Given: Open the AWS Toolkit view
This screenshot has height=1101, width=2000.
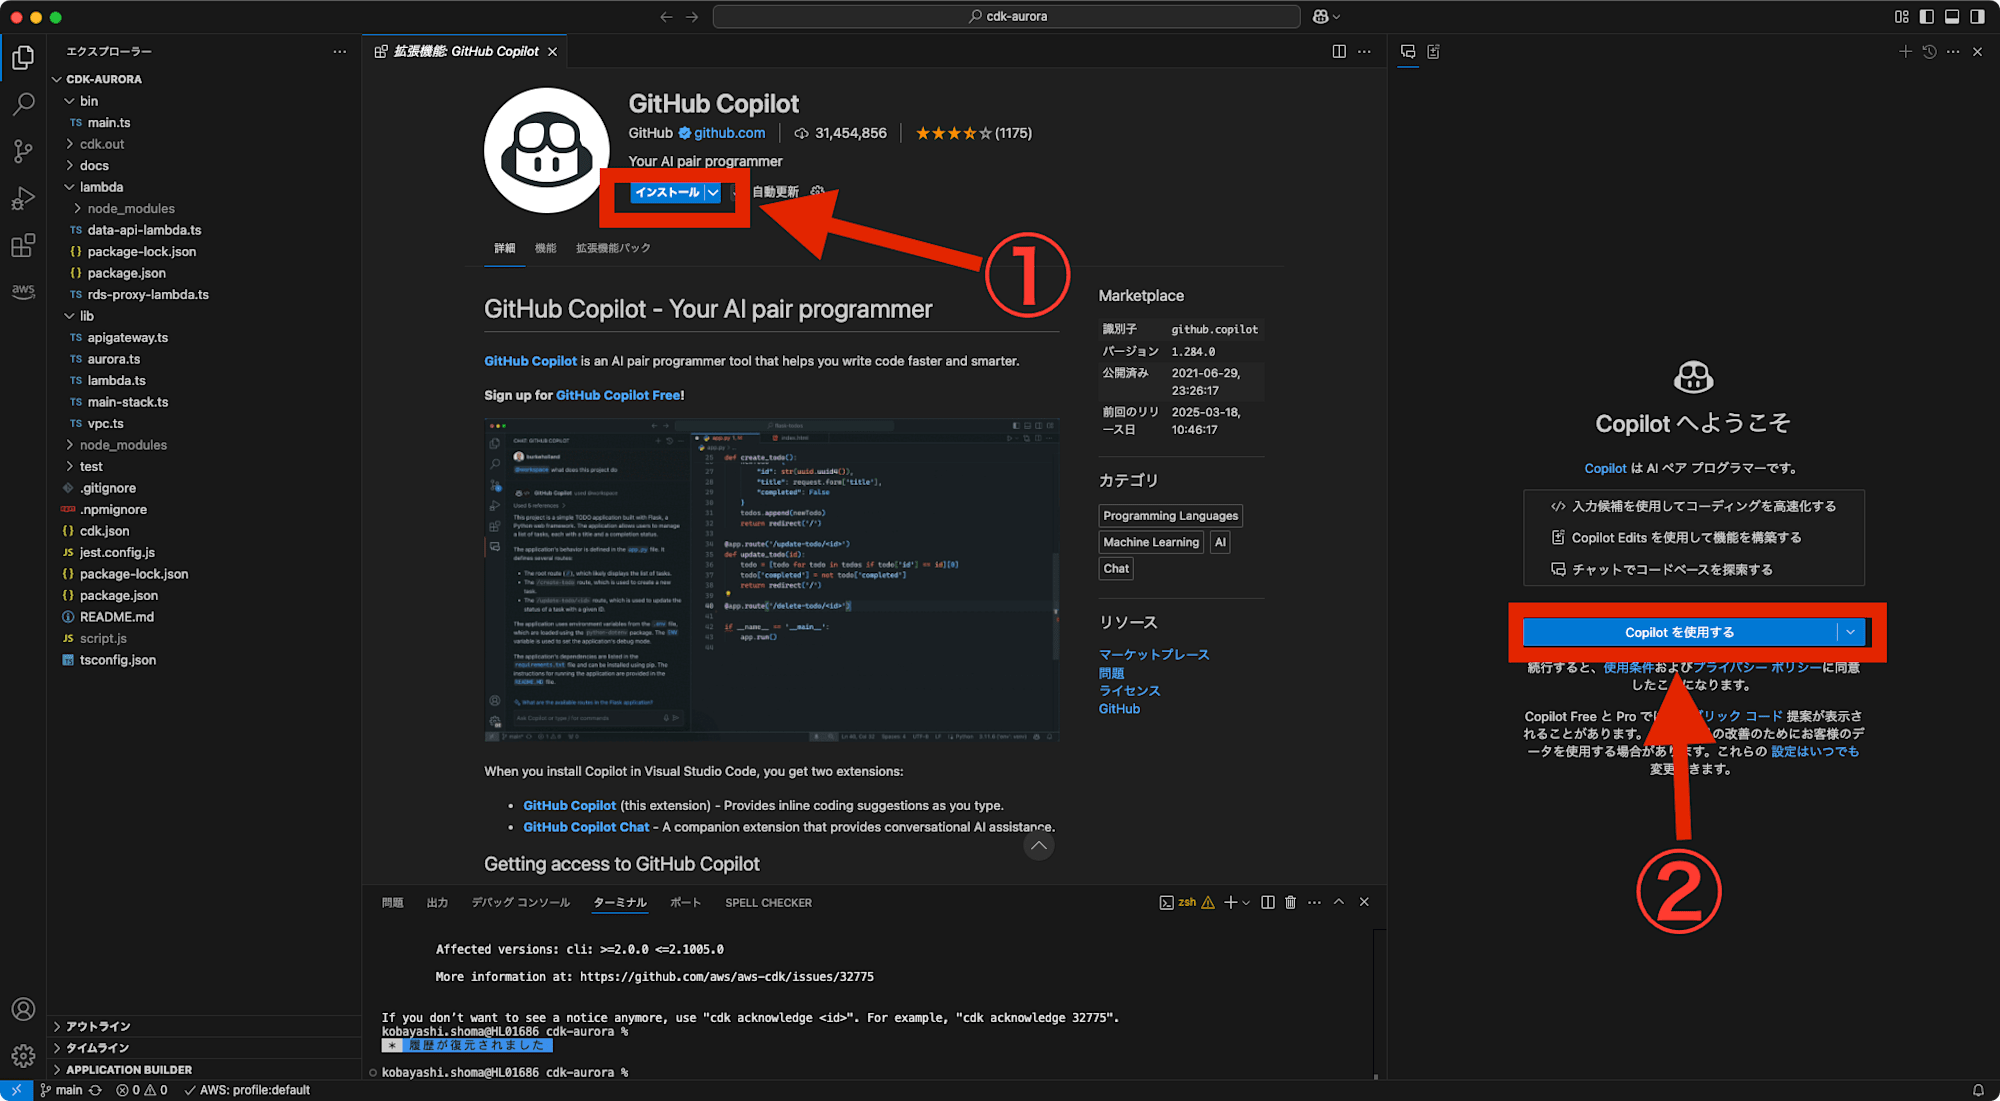Looking at the screenshot, I should pyautogui.click(x=23, y=291).
